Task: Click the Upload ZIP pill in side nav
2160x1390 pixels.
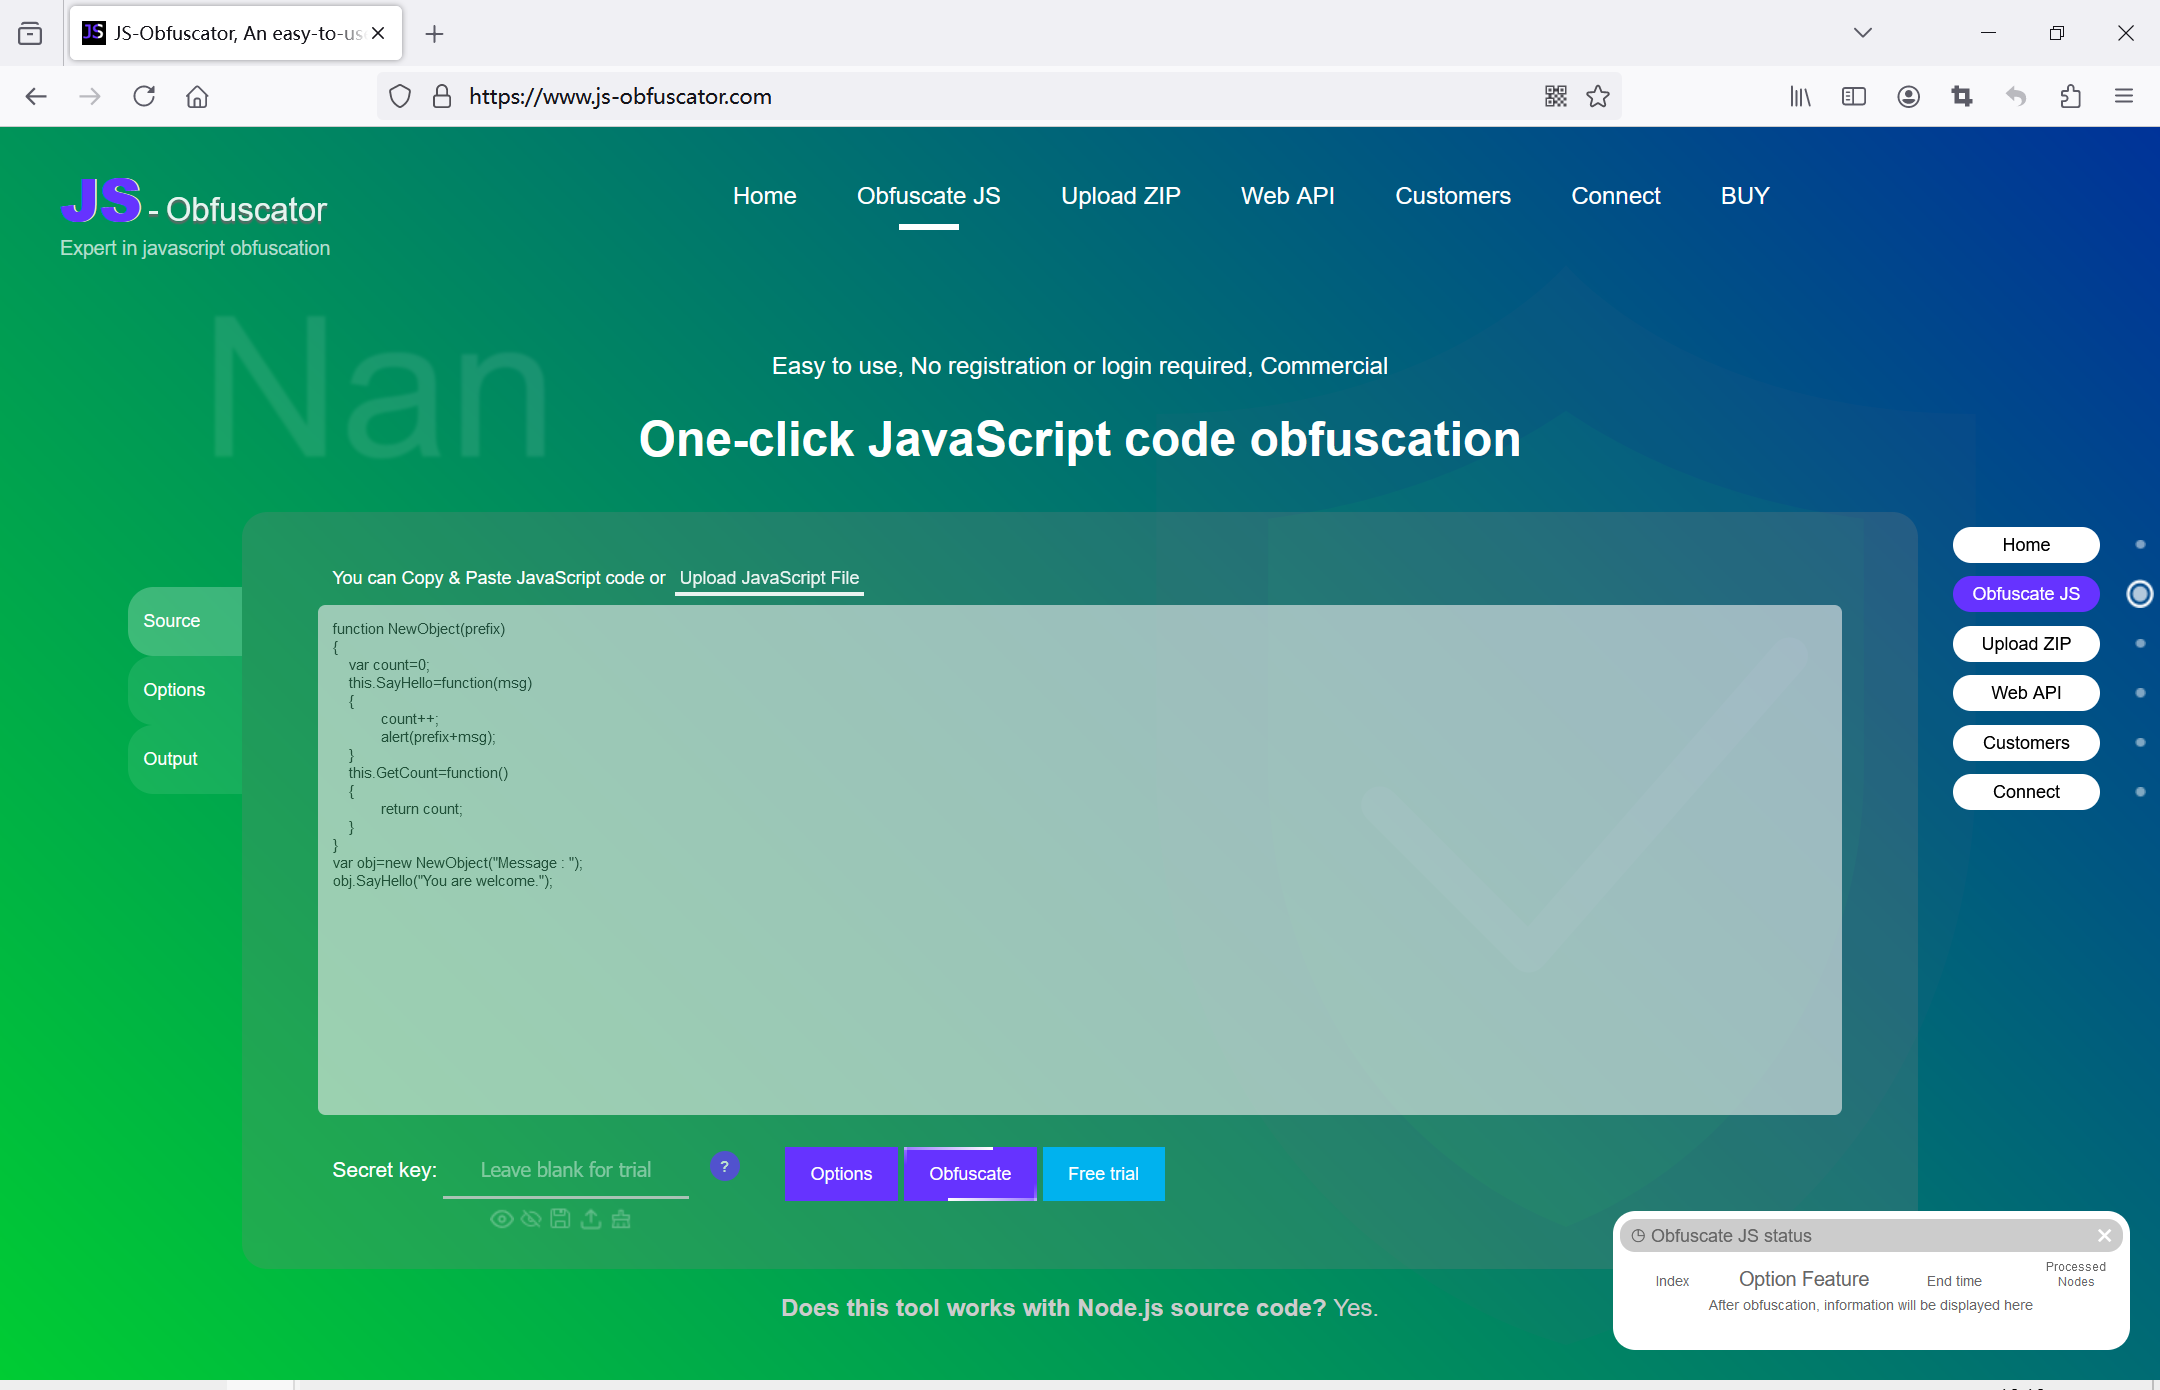Action: (2026, 644)
